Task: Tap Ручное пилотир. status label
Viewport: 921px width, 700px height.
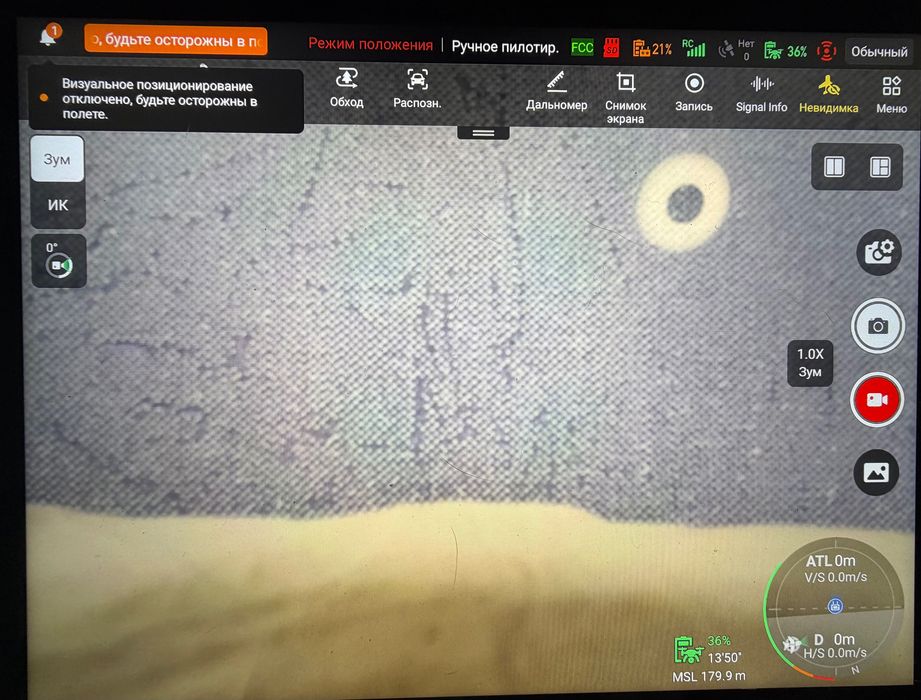Action: (x=505, y=47)
